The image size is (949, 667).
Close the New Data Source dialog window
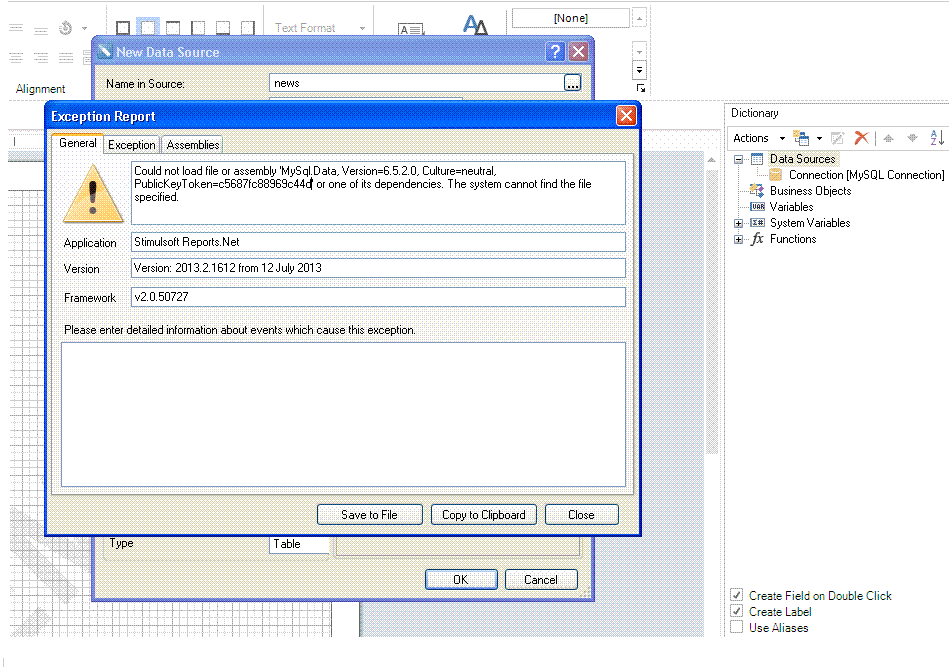pos(579,51)
